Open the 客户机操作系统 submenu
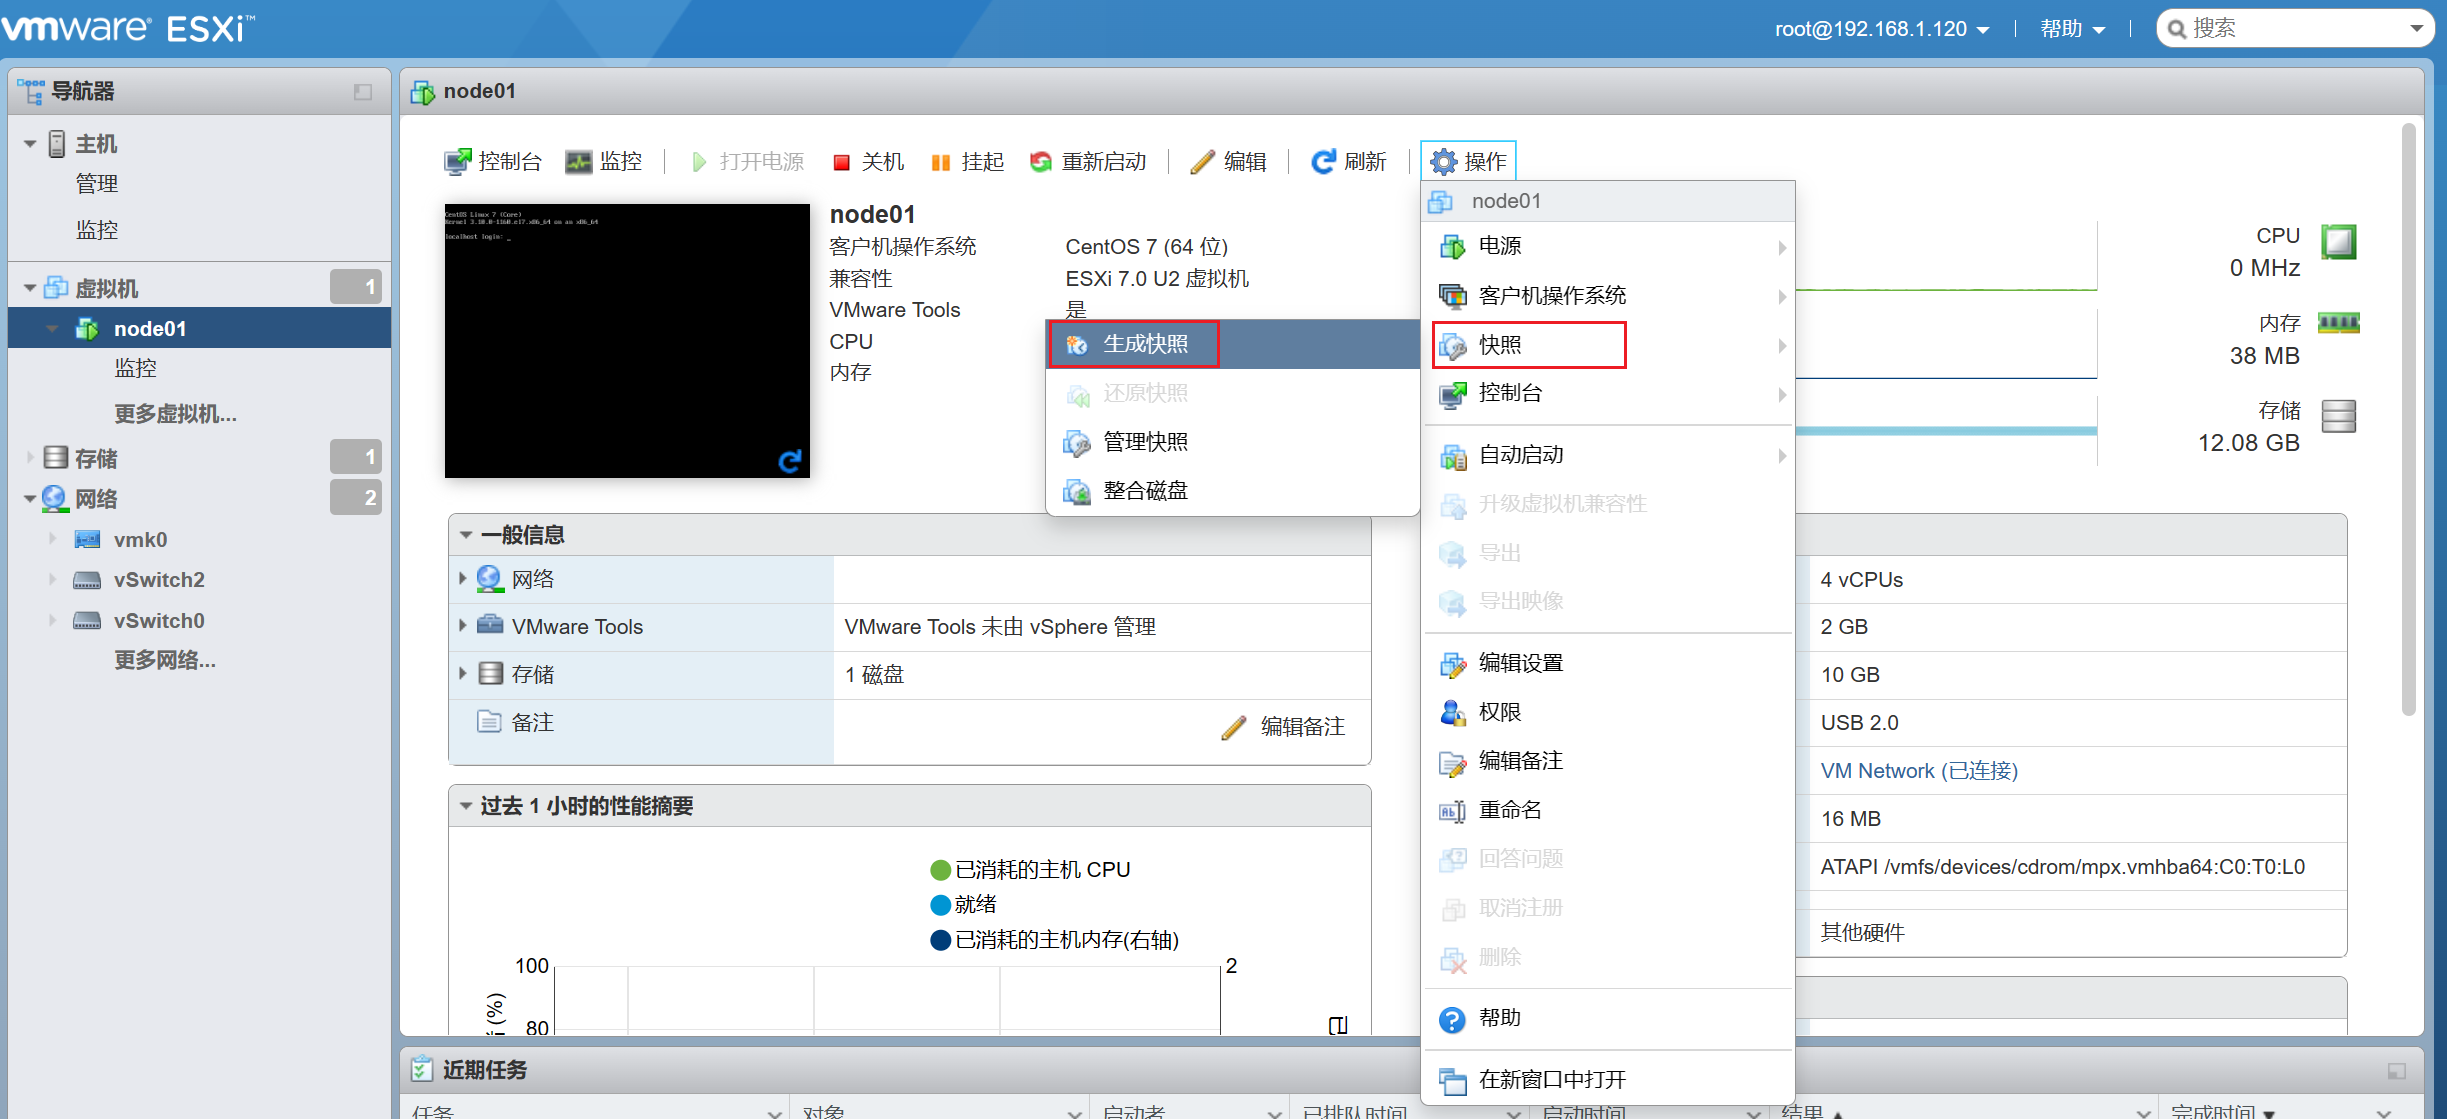2447x1119 pixels. tap(1608, 296)
